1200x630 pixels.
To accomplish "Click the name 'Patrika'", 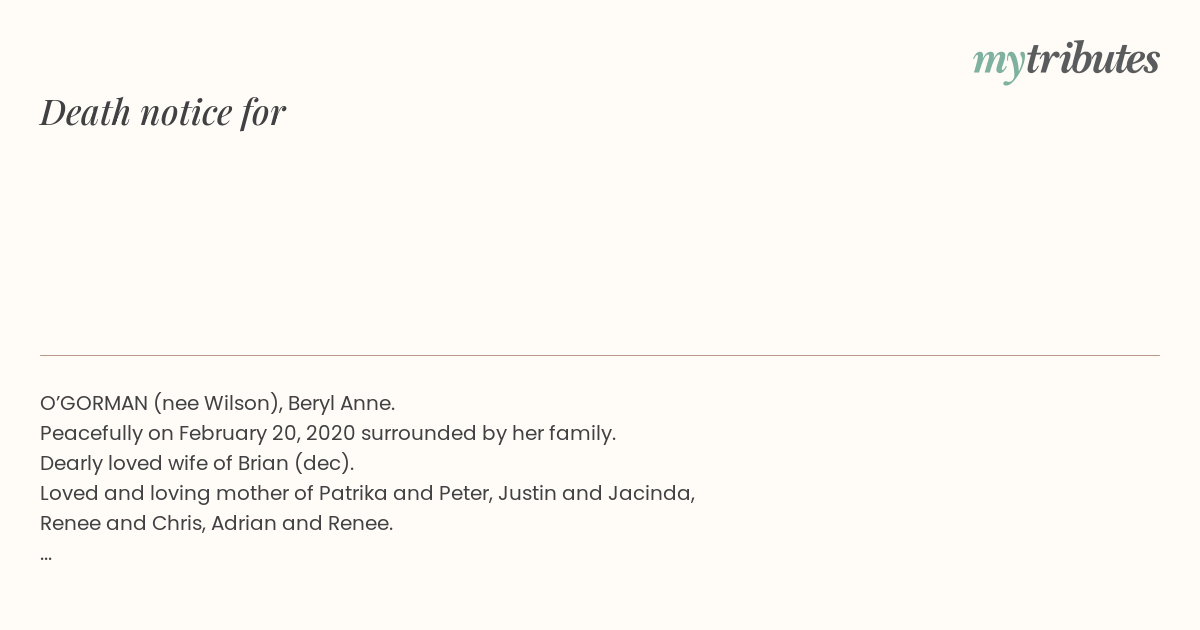I will [349, 493].
